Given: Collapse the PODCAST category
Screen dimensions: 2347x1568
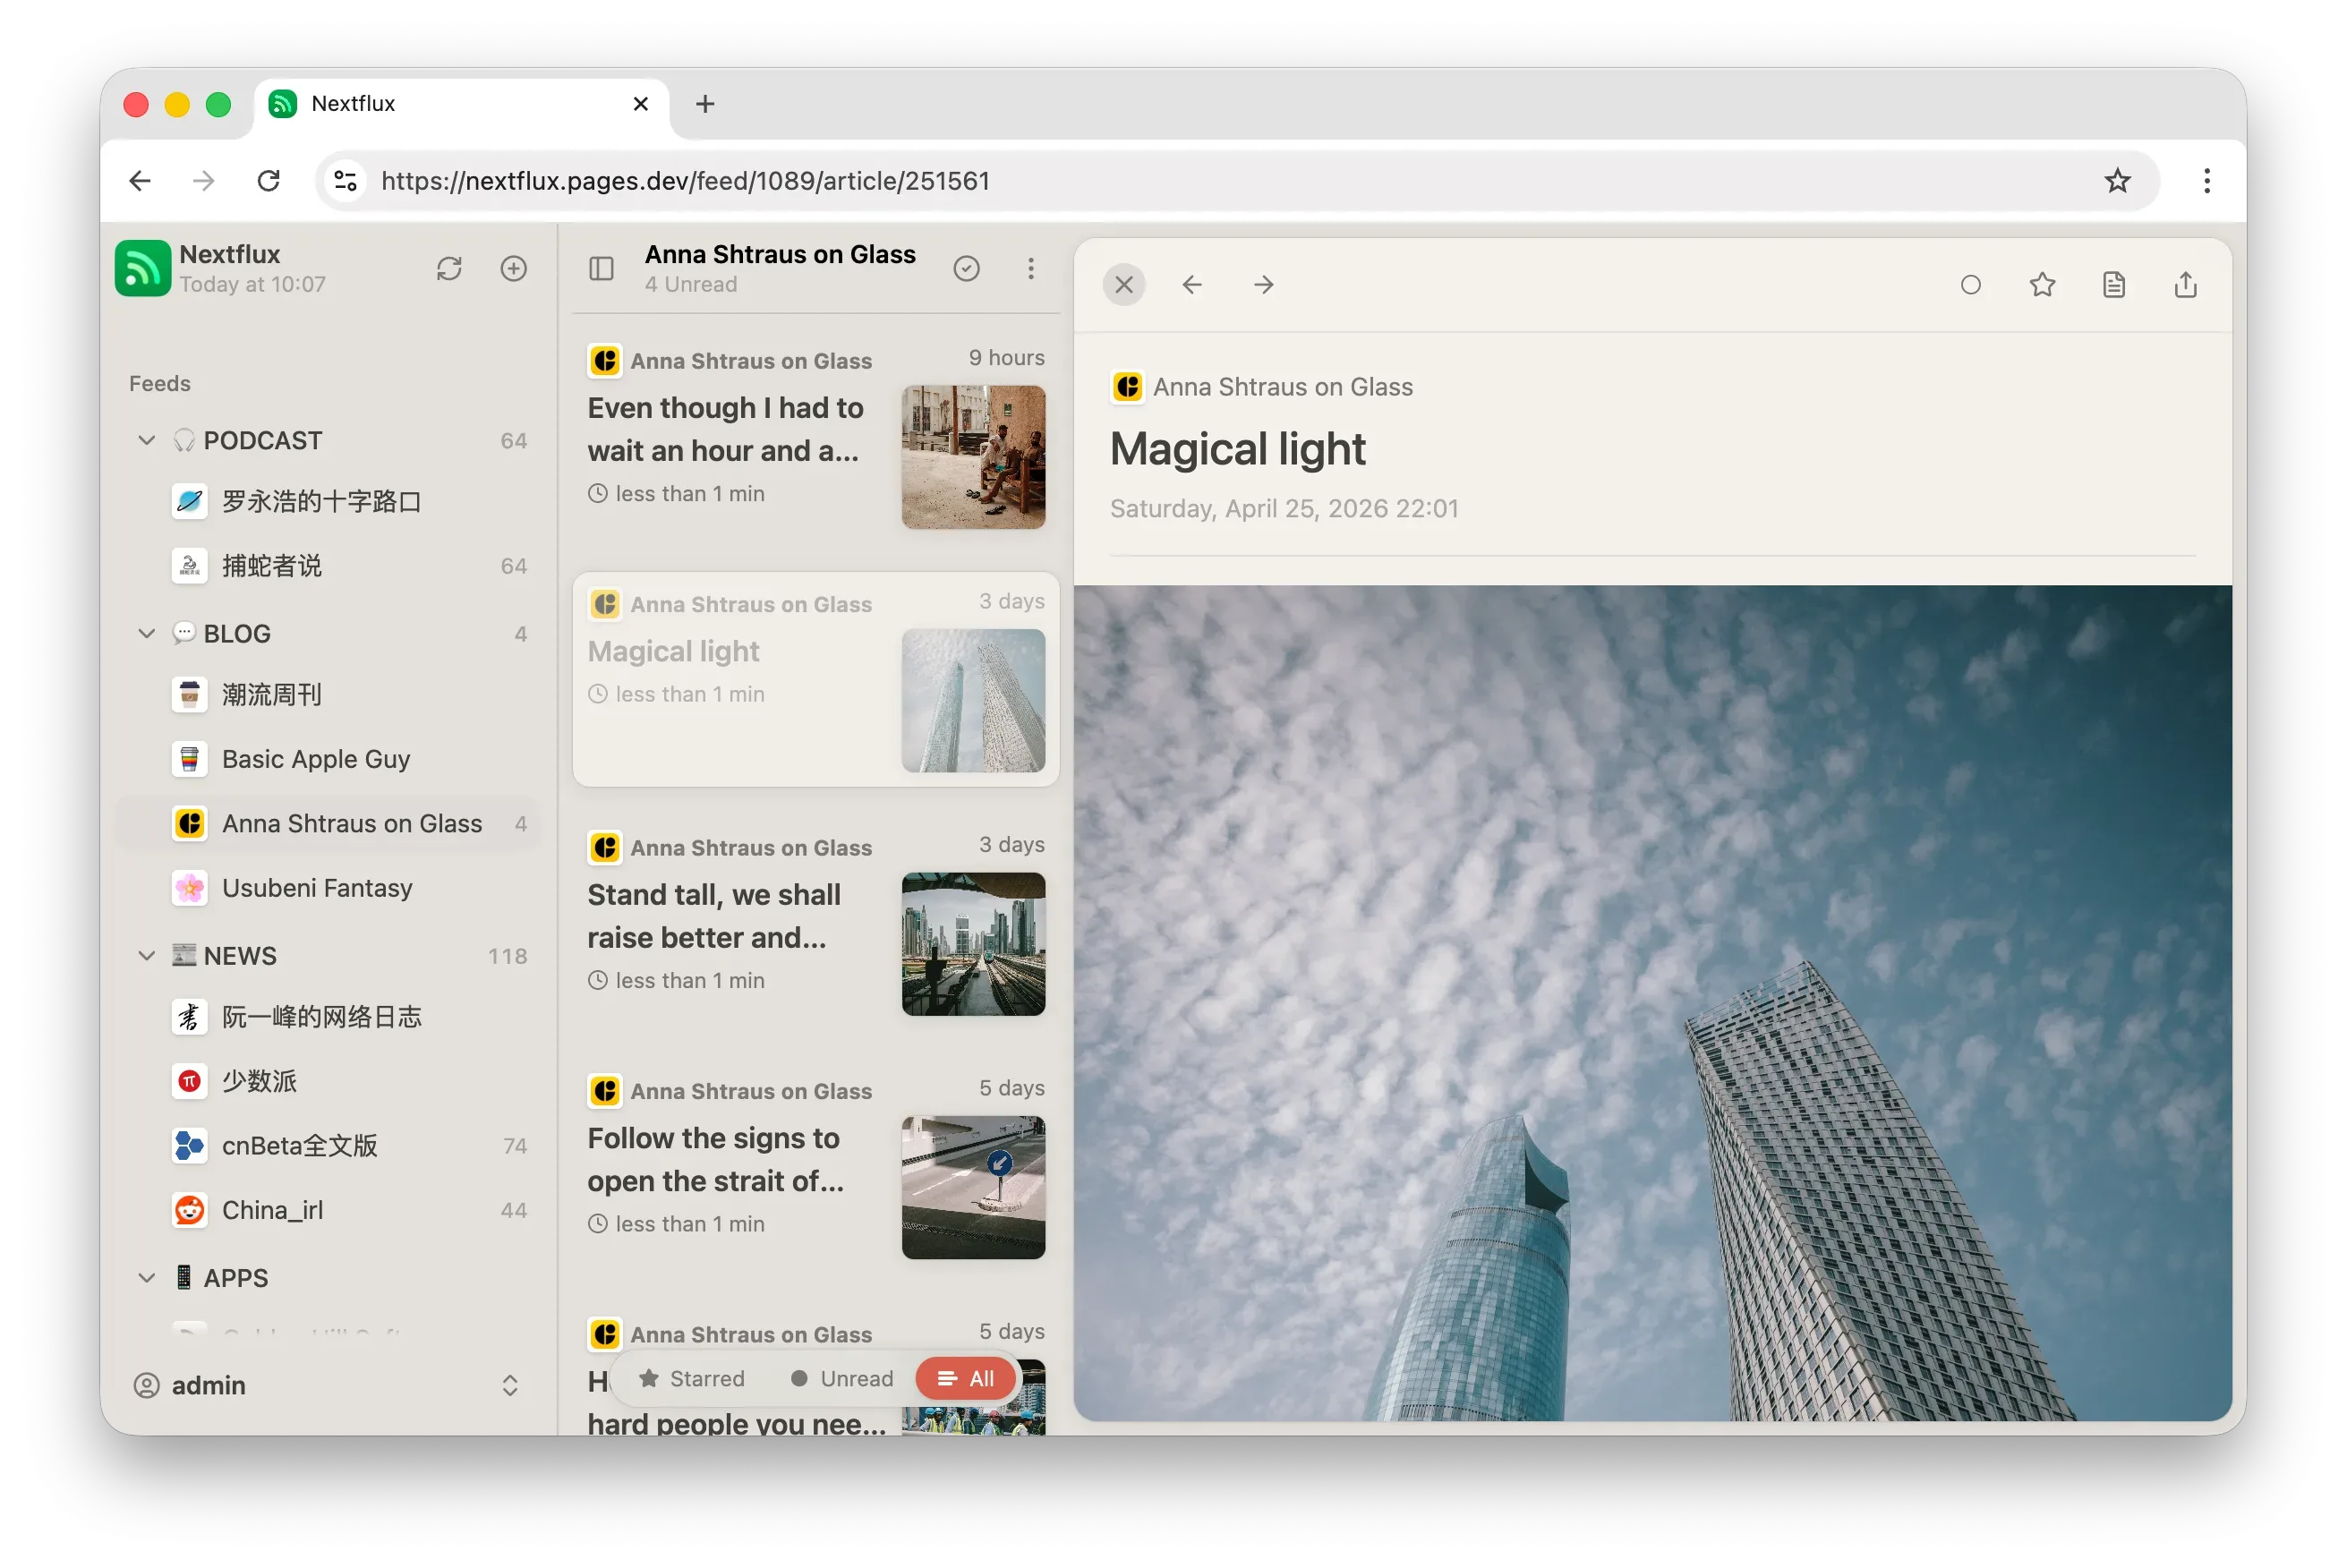Looking at the screenshot, I should 146,441.
